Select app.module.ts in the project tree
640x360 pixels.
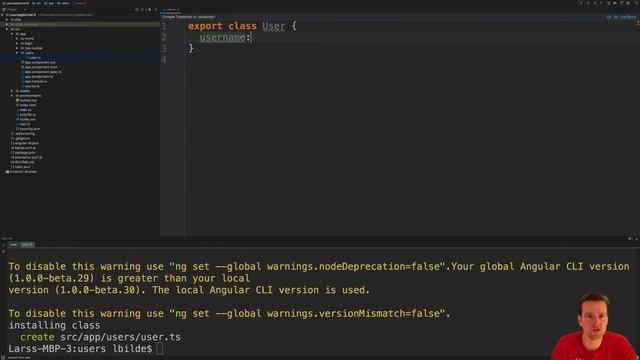pyautogui.click(x=35, y=81)
